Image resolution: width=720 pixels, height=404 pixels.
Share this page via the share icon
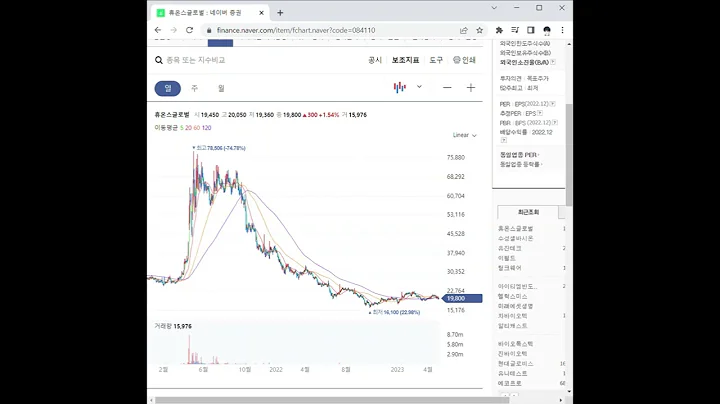click(464, 30)
